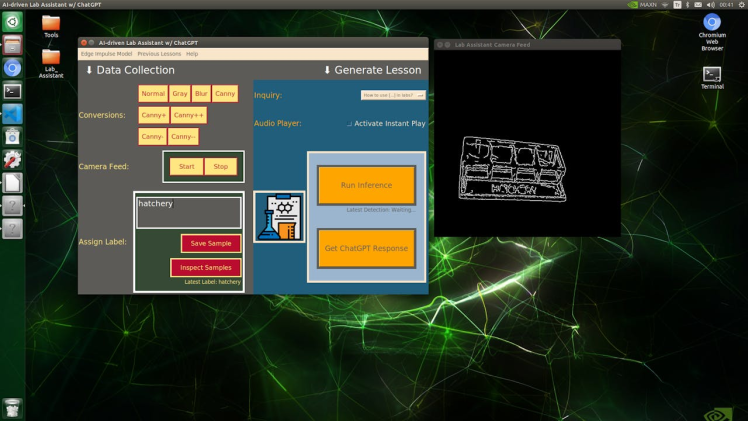This screenshot has height=421, width=748.
Task: Apply the Canny-- conversion
Action: click(183, 136)
